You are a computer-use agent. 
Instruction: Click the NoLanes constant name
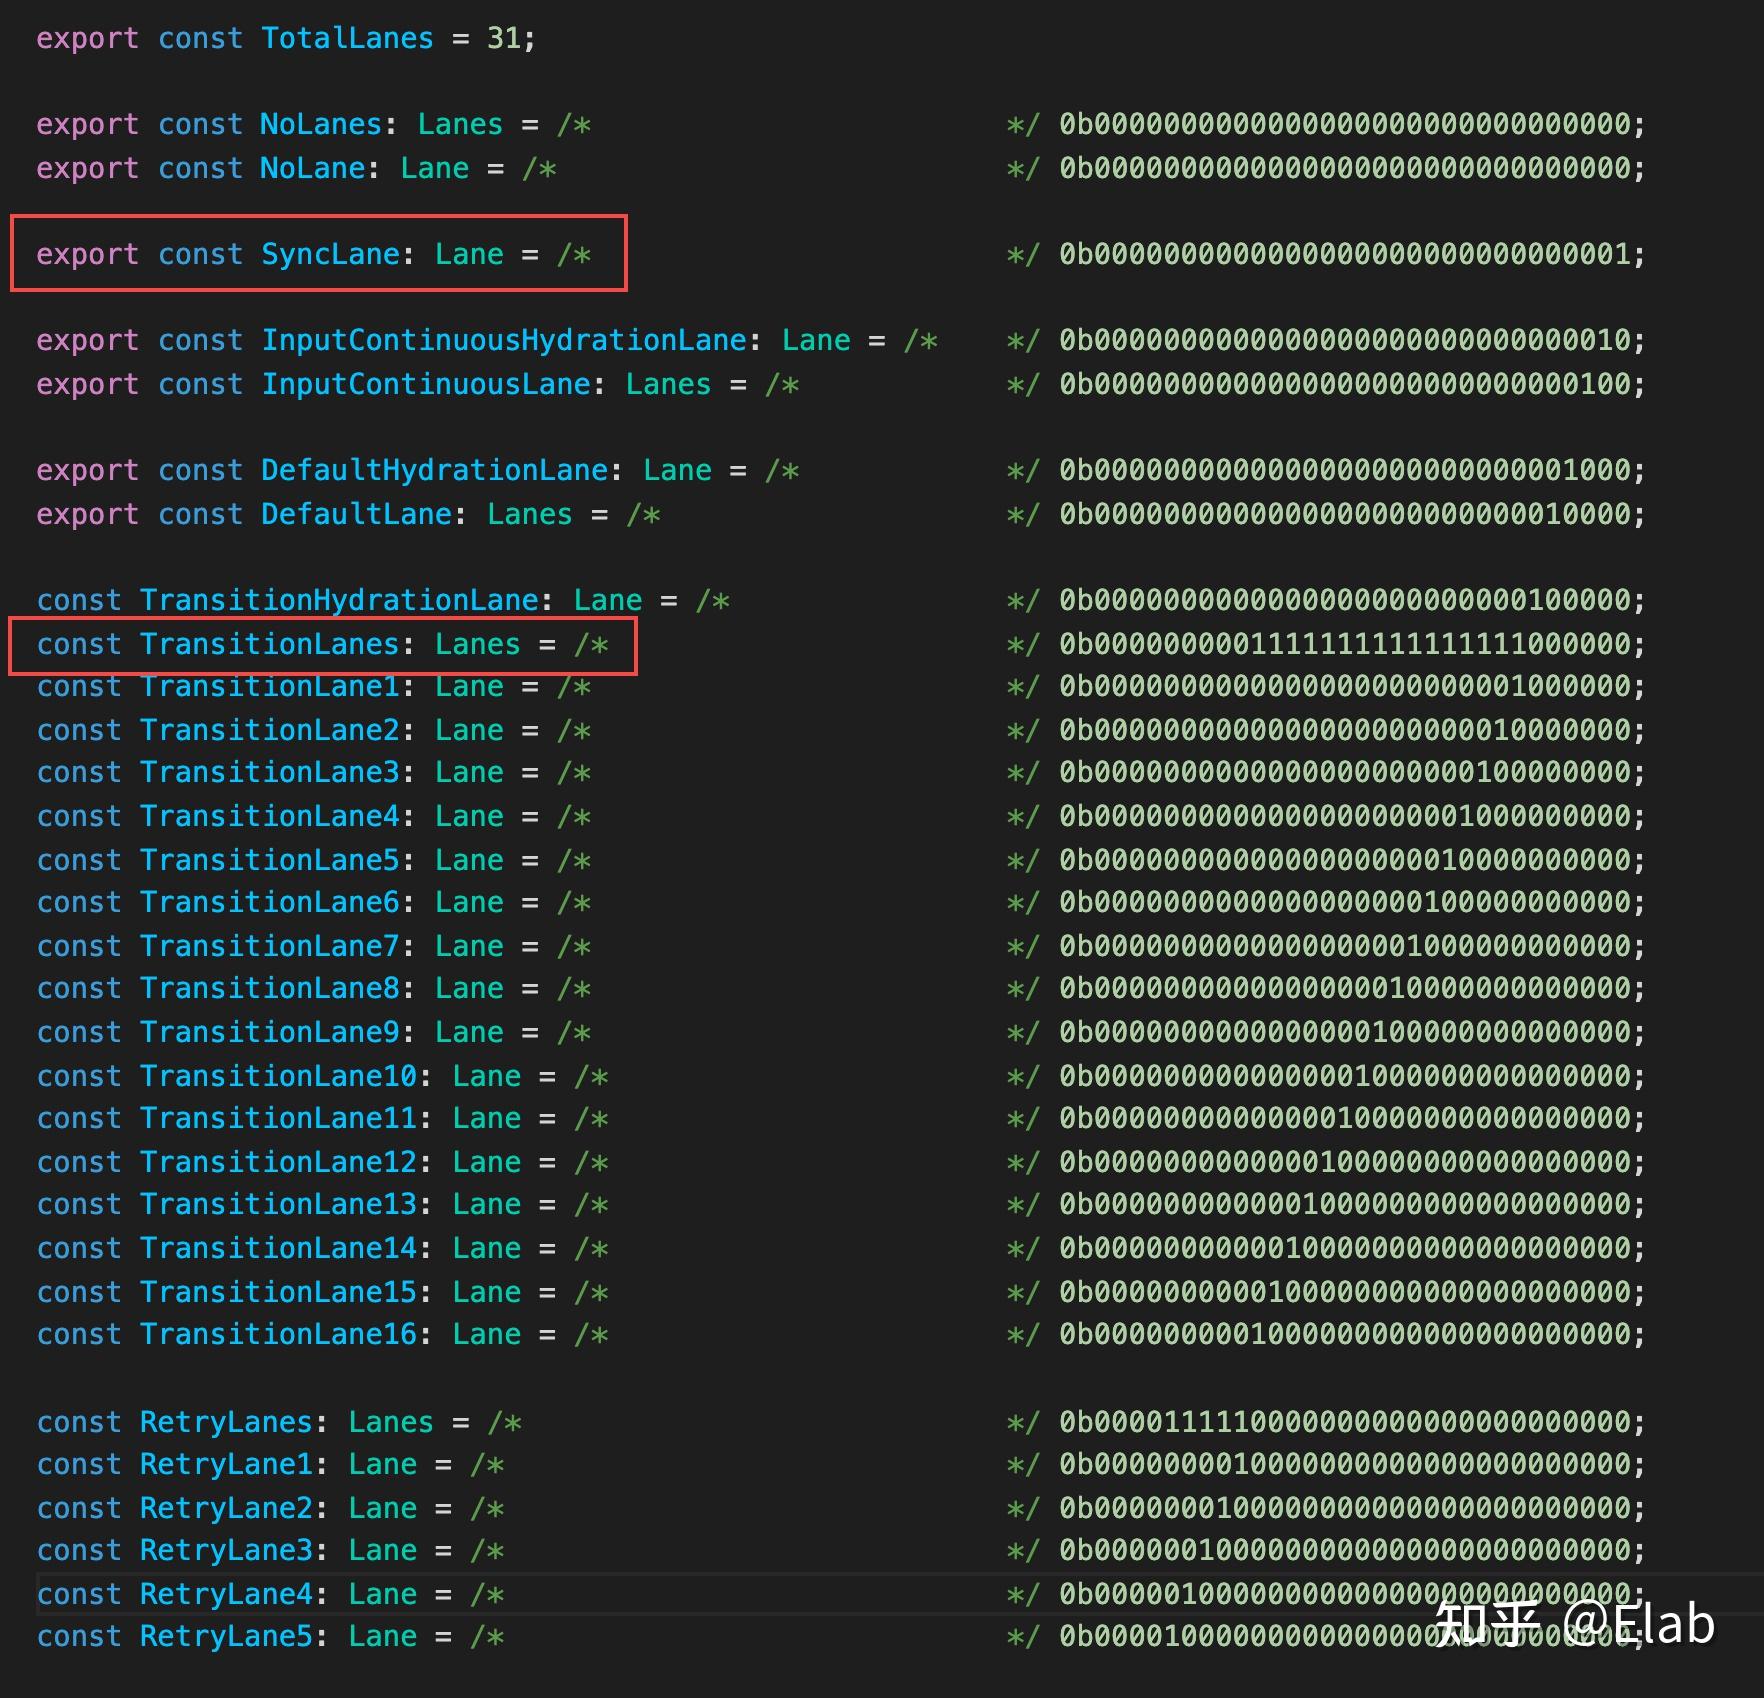coord(321,125)
